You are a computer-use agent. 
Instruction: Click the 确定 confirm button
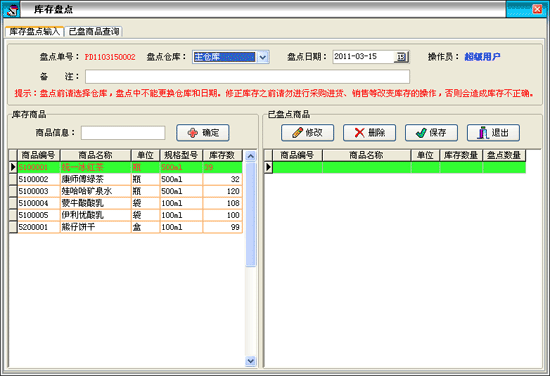click(x=203, y=133)
